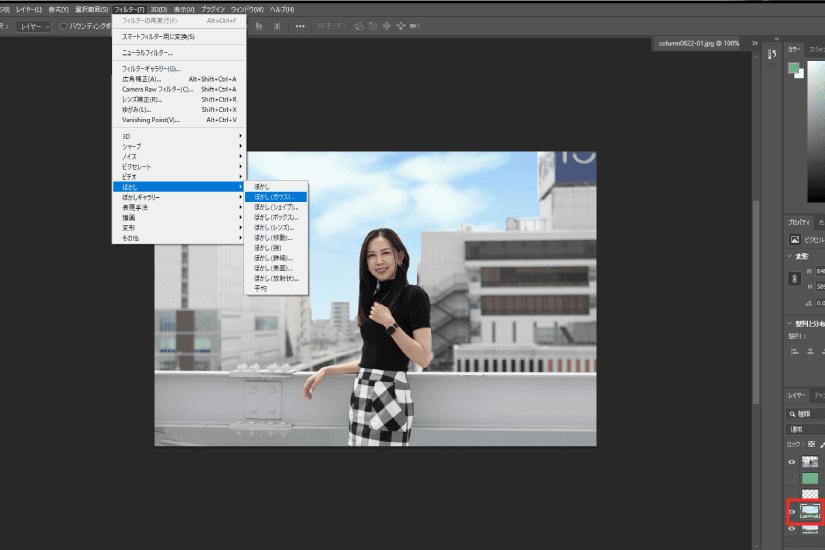Show the hidden green fill layer
Screen dimensions: 825x550
792,478
